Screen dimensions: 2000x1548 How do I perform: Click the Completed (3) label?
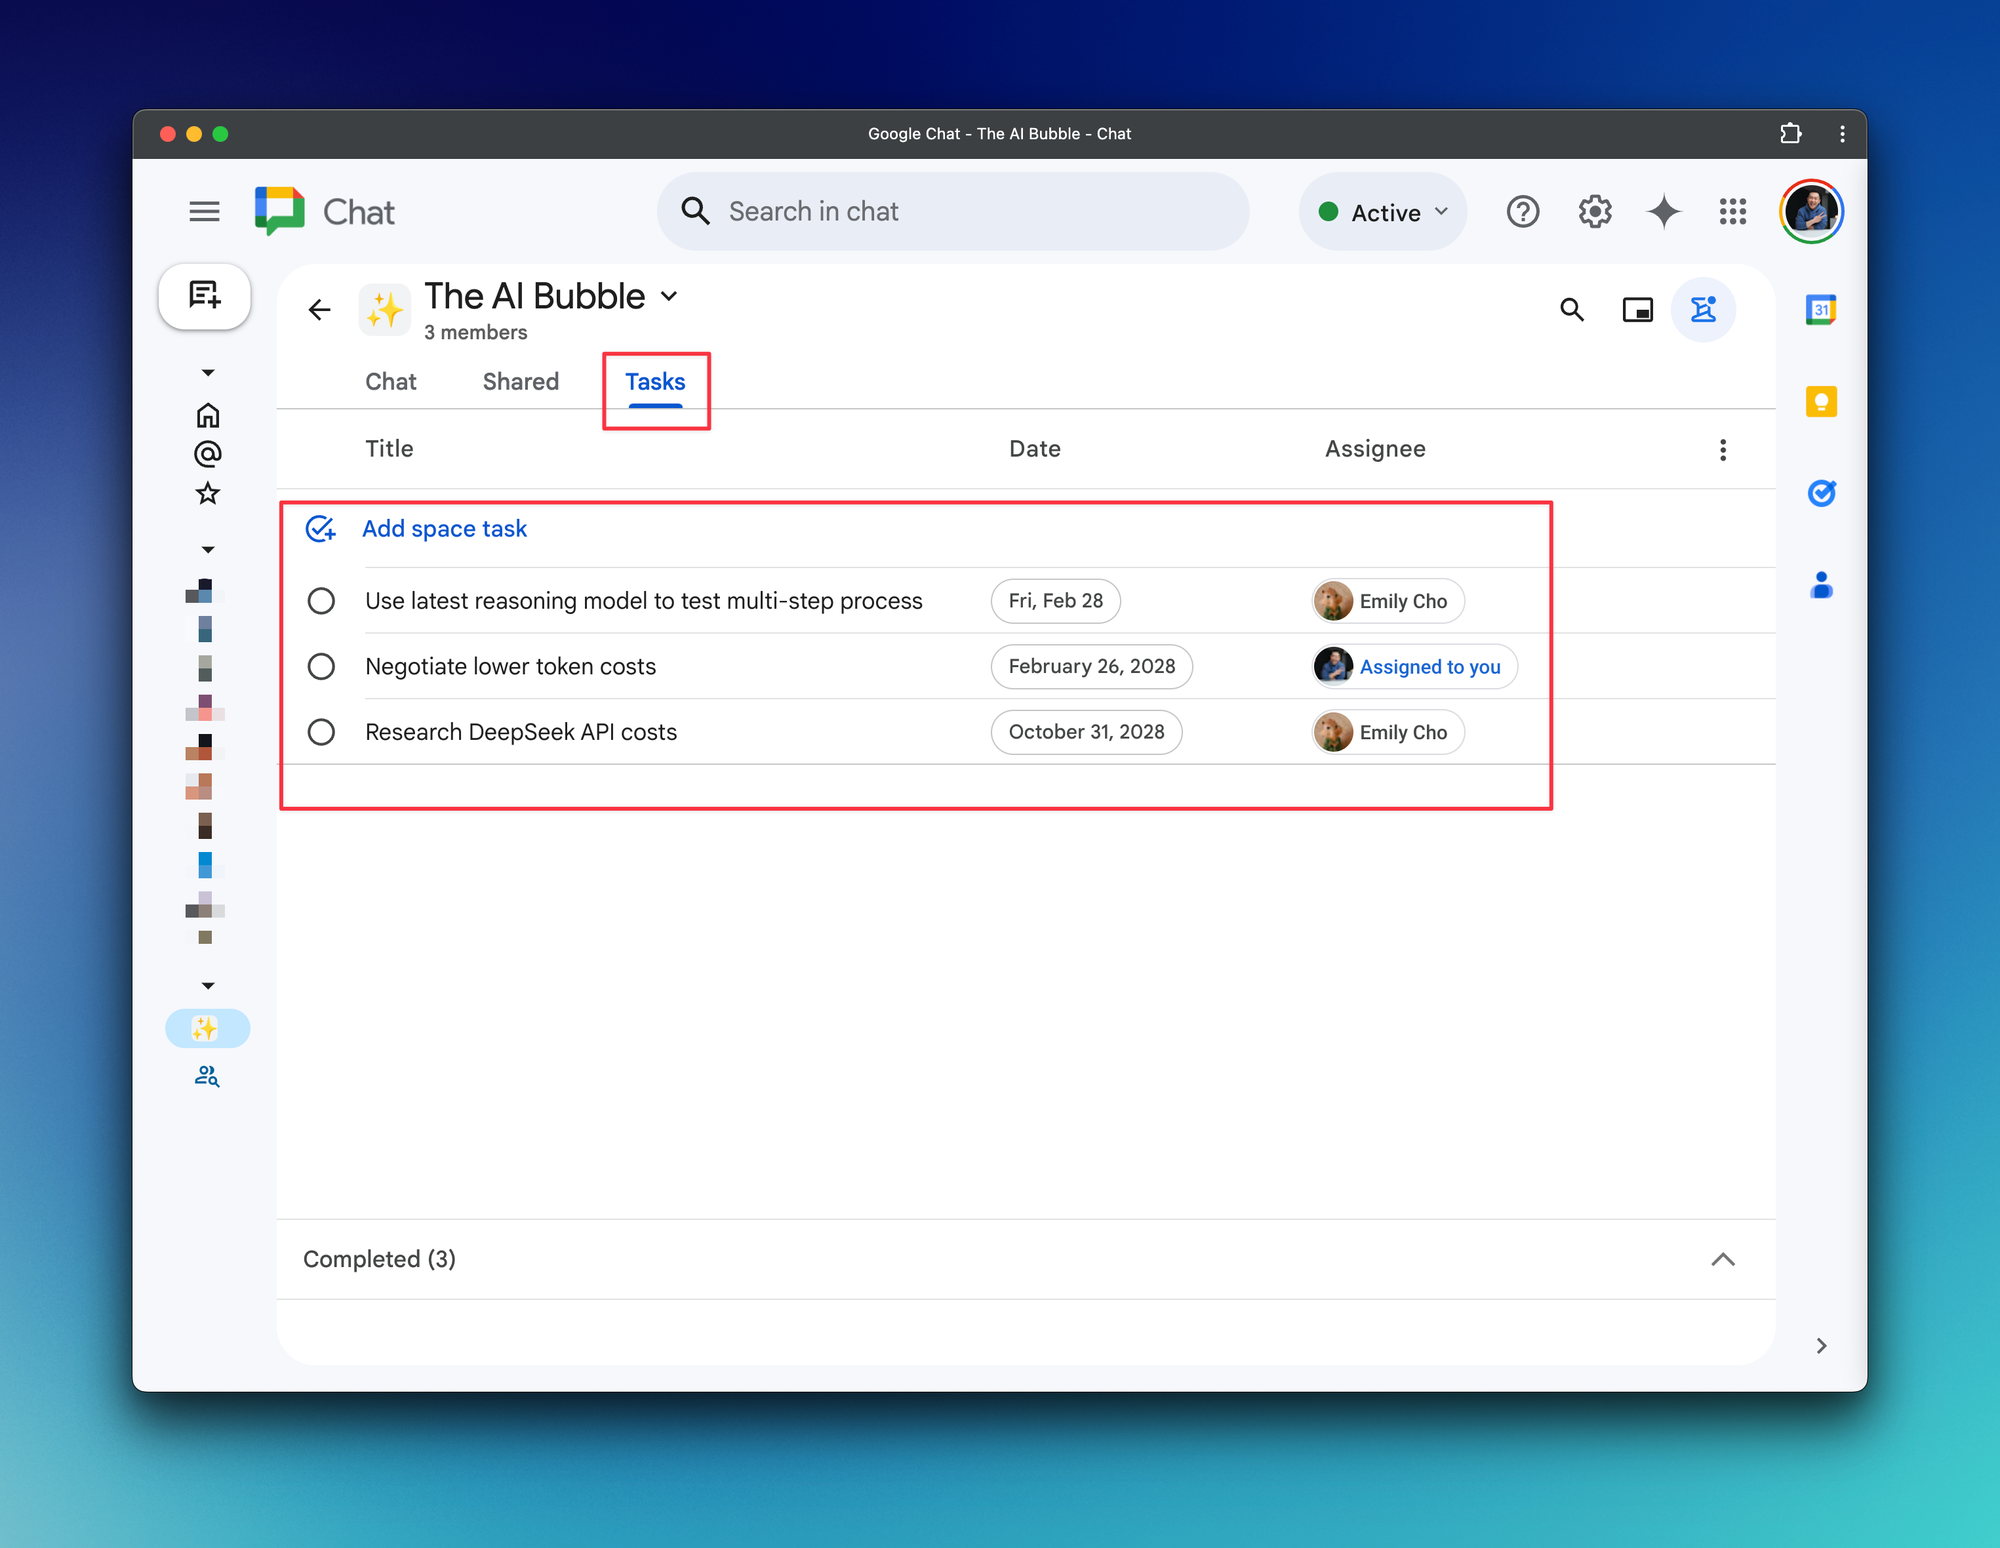tap(380, 1260)
